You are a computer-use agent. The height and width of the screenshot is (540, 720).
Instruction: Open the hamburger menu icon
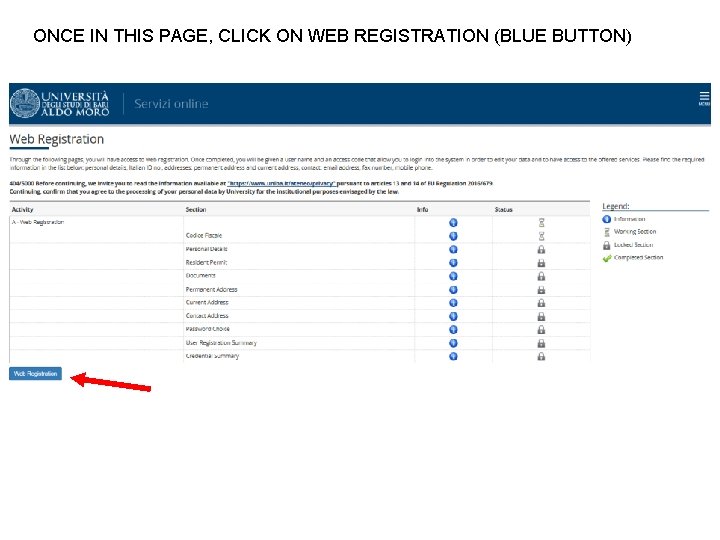pyautogui.click(x=704, y=98)
